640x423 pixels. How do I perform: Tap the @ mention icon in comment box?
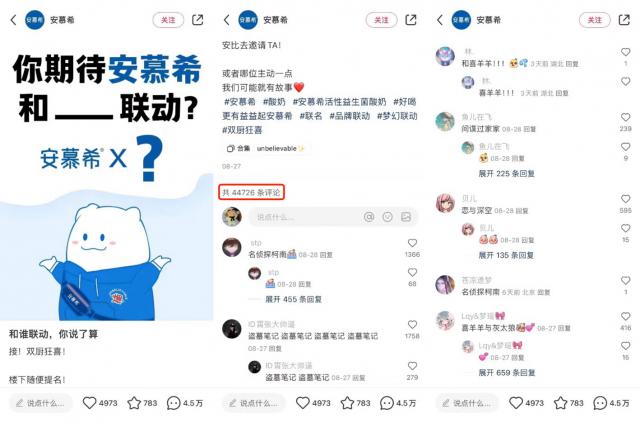(369, 217)
